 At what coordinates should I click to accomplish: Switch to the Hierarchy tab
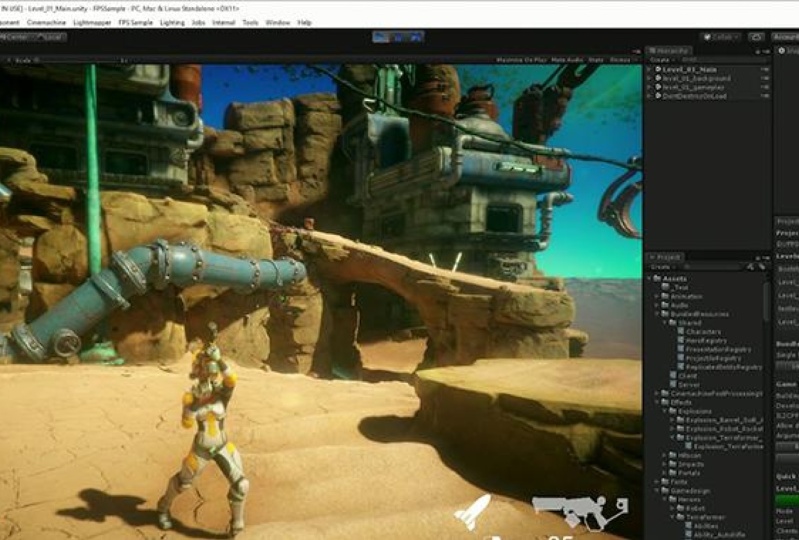coord(669,51)
